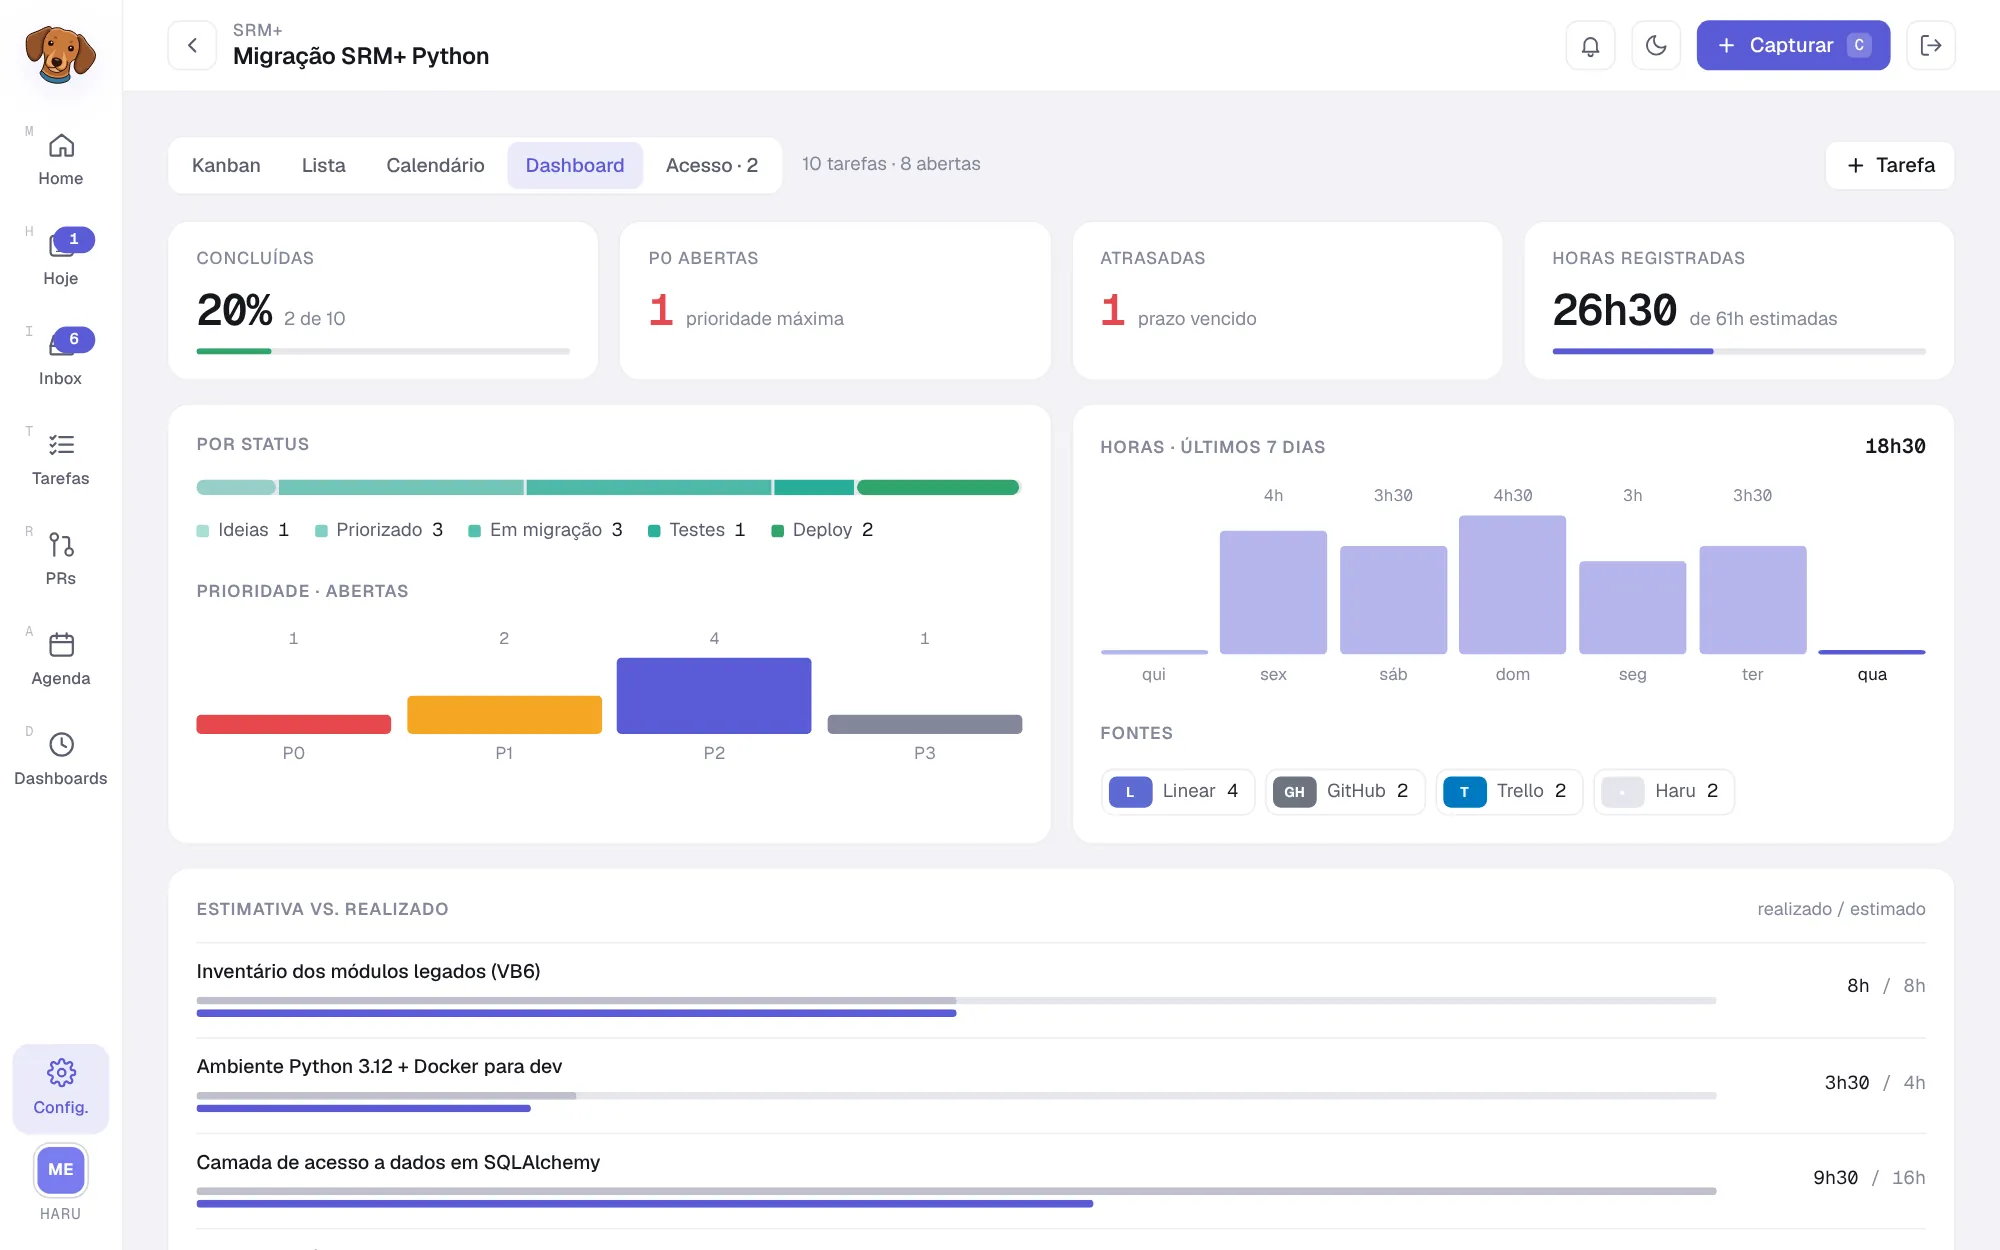Click the sex hours bar 4h
Viewport: 2000px width, 1250px height.
pyautogui.click(x=1273, y=592)
